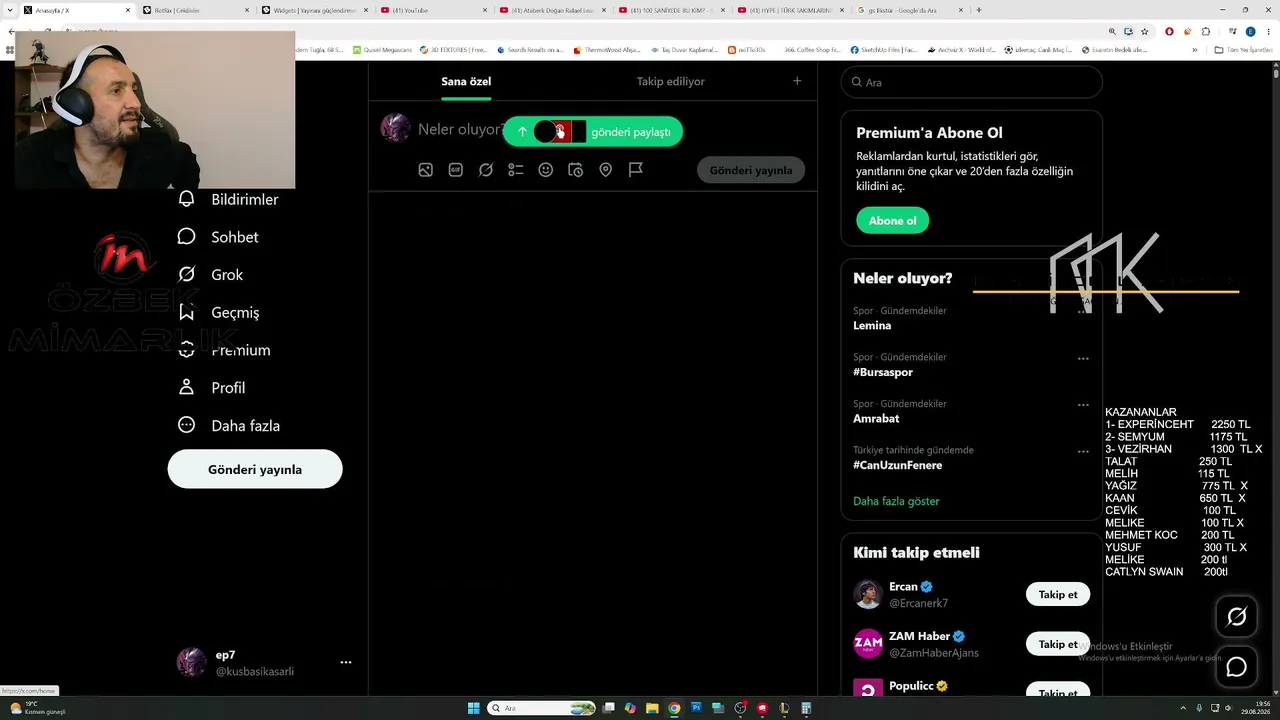Bookmark this page with star icon
This screenshot has width=1280, height=720.
(x=1146, y=31)
